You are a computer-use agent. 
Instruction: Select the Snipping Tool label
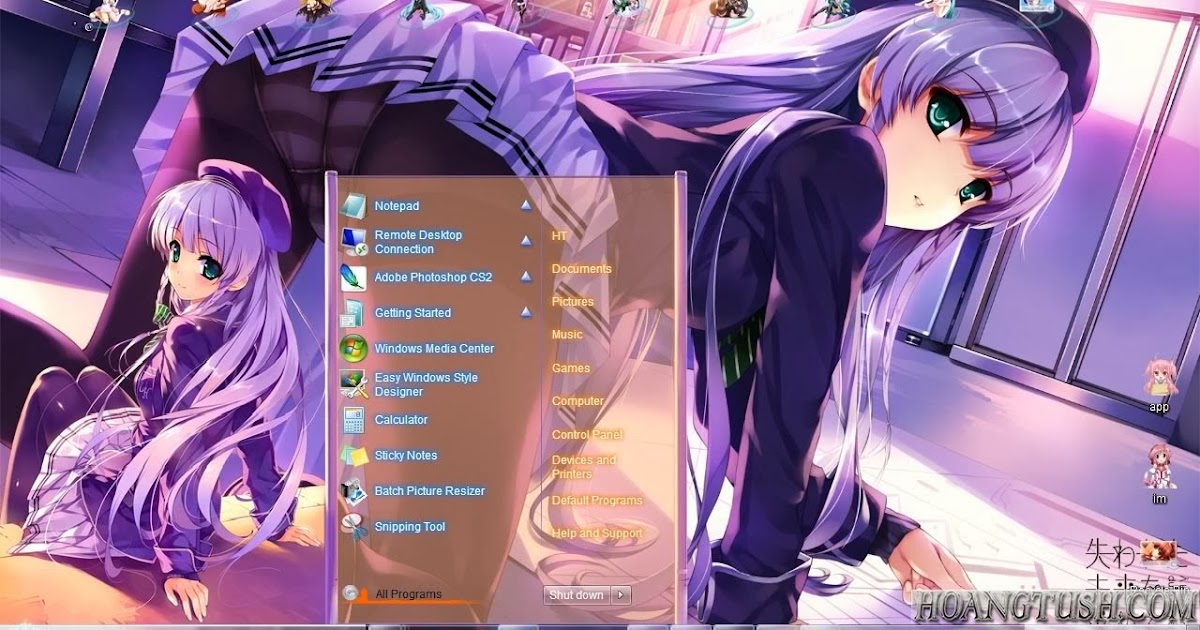click(410, 527)
